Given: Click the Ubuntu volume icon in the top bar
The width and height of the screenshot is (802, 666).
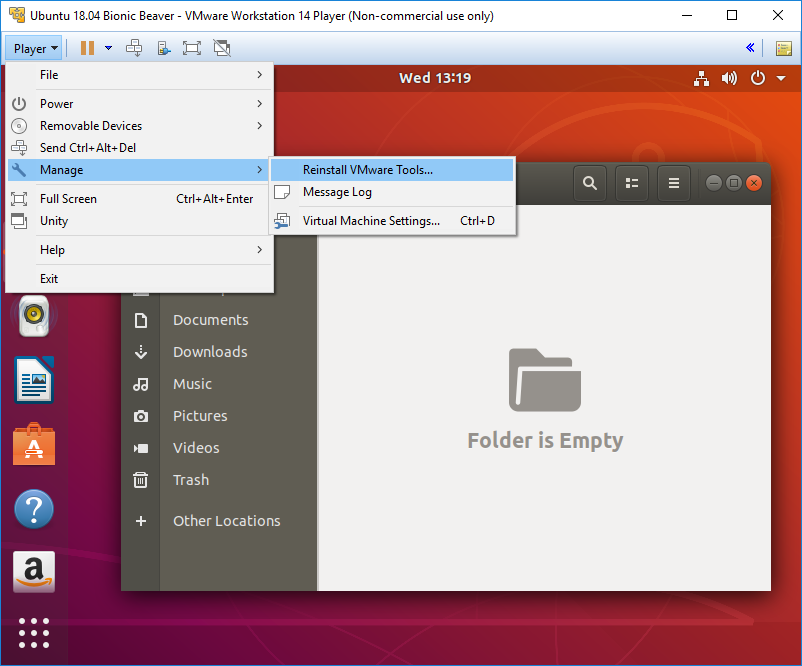Looking at the screenshot, I should (729, 78).
